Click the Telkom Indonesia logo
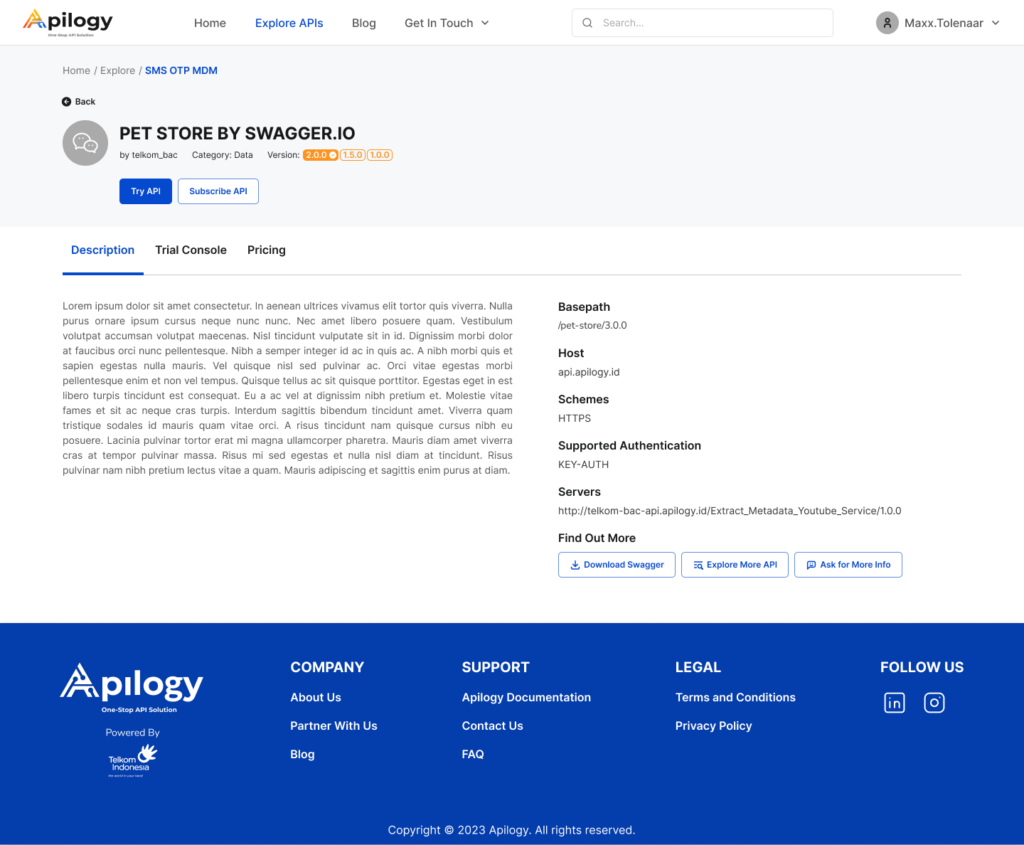Screen dimensions: 1024x845 [x=133, y=760]
